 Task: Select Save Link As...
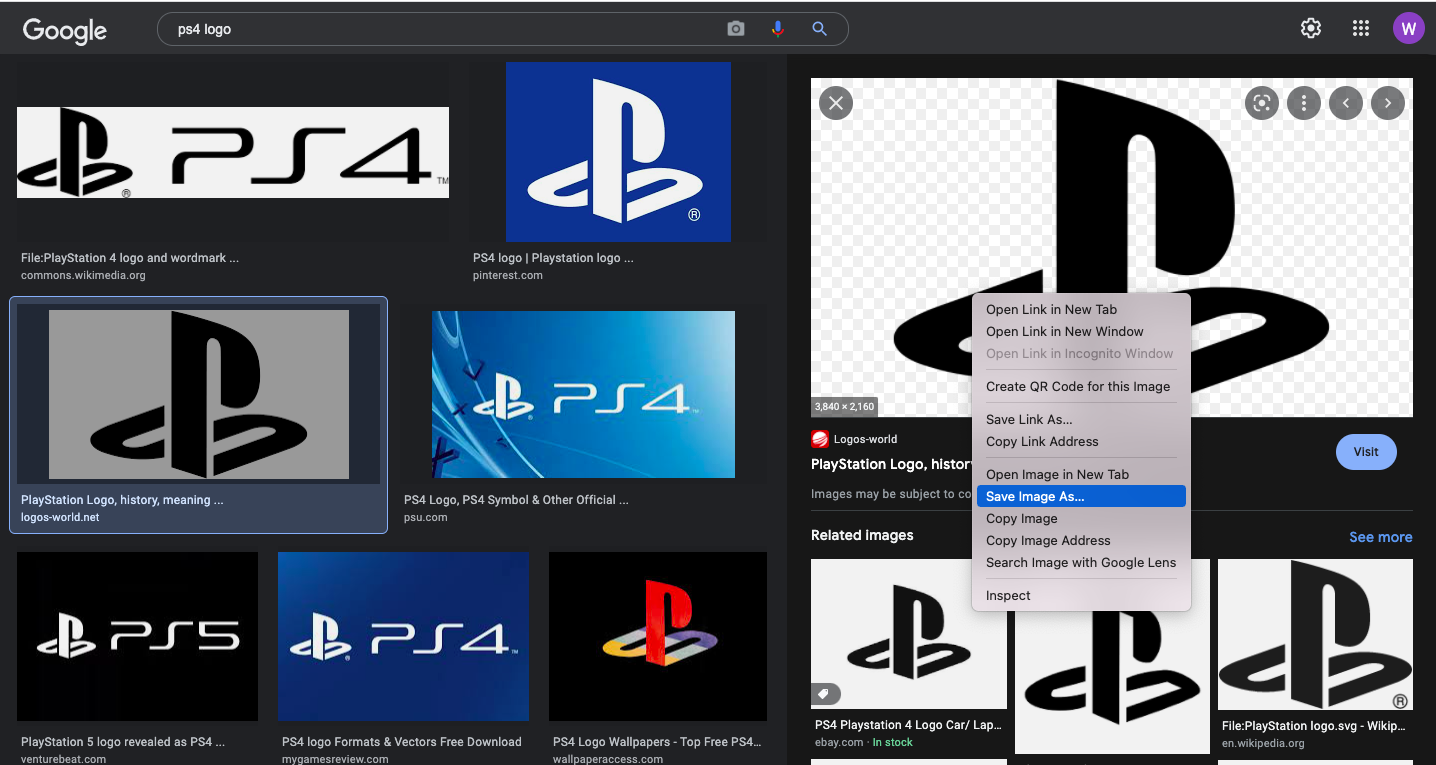(x=1081, y=420)
